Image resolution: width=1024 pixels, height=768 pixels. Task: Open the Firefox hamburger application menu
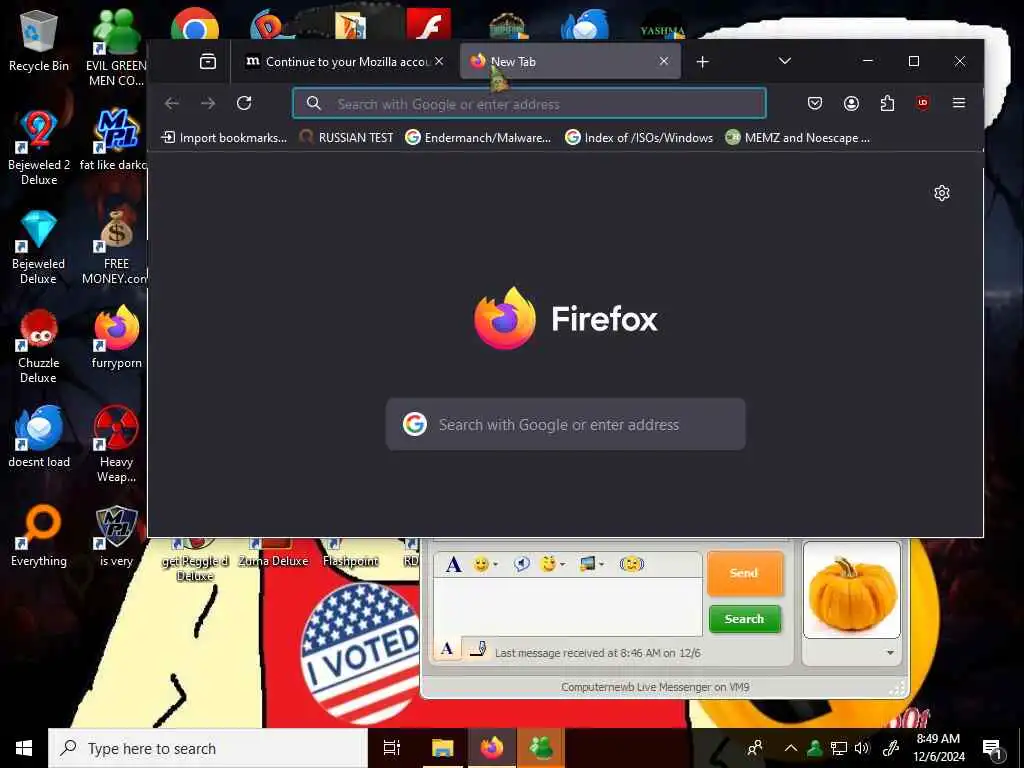[x=959, y=103]
